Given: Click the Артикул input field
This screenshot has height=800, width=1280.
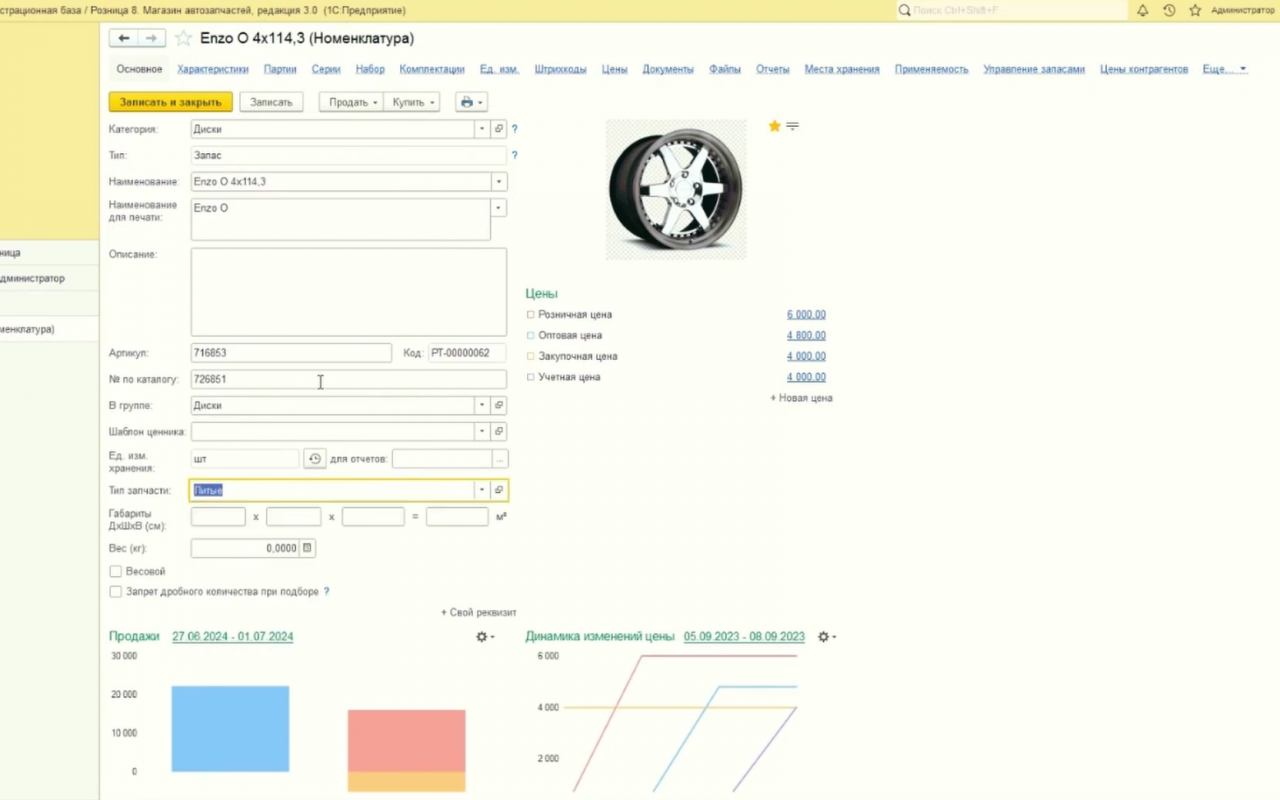Looking at the screenshot, I should tap(291, 353).
